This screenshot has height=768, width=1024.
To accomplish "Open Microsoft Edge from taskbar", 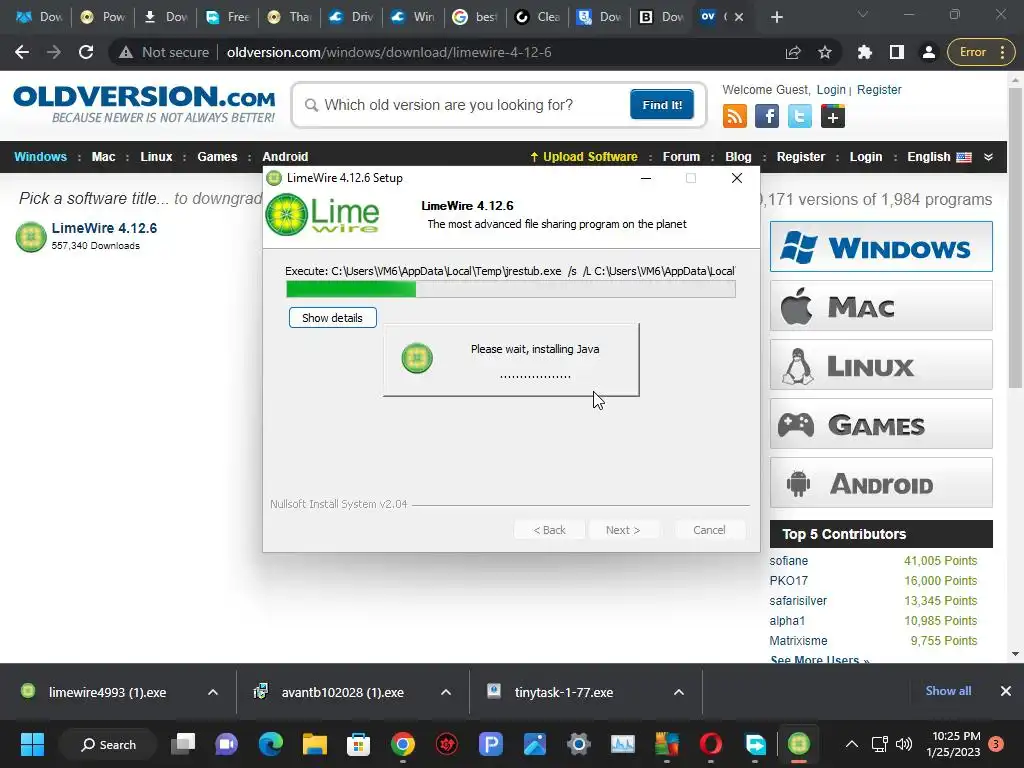I will 270,744.
